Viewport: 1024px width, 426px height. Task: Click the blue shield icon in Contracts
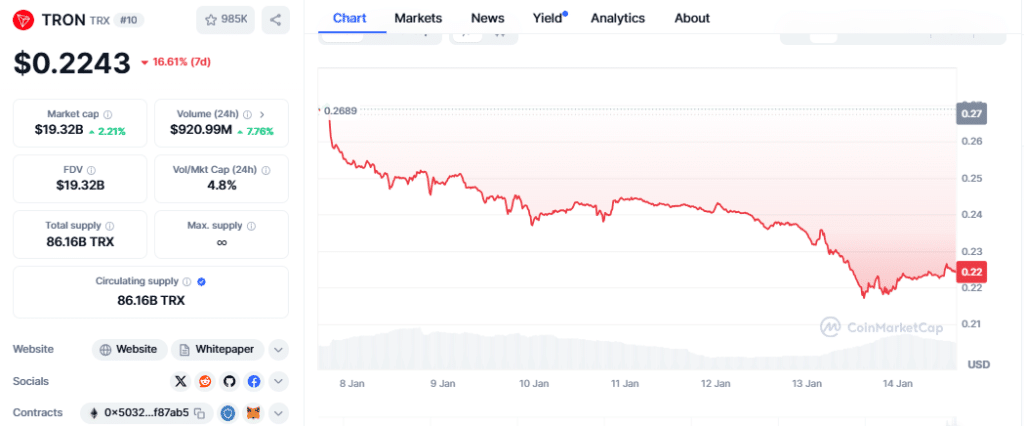[x=229, y=413]
